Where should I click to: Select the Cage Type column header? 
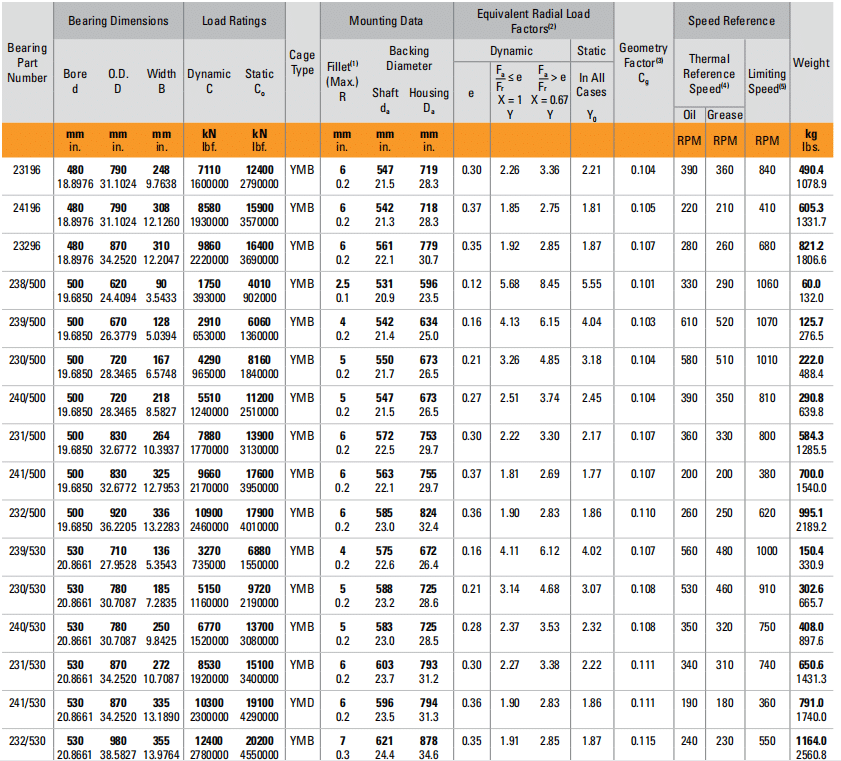pos(301,63)
